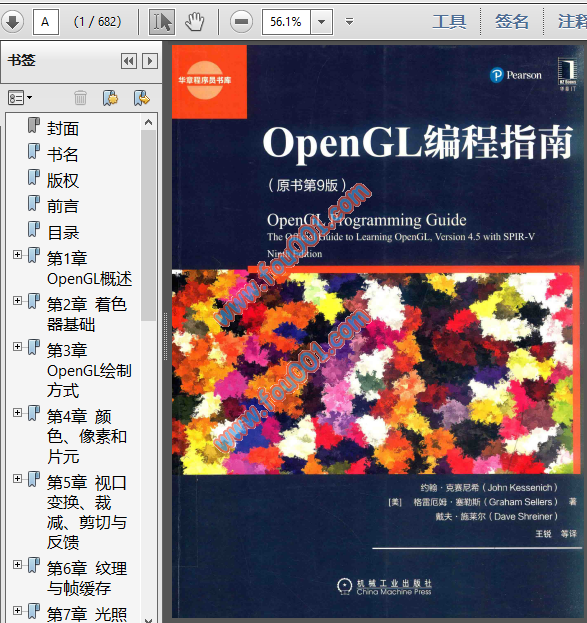Select the text selection cursor tool
The width and height of the screenshot is (587, 623).
pyautogui.click(x=162, y=22)
